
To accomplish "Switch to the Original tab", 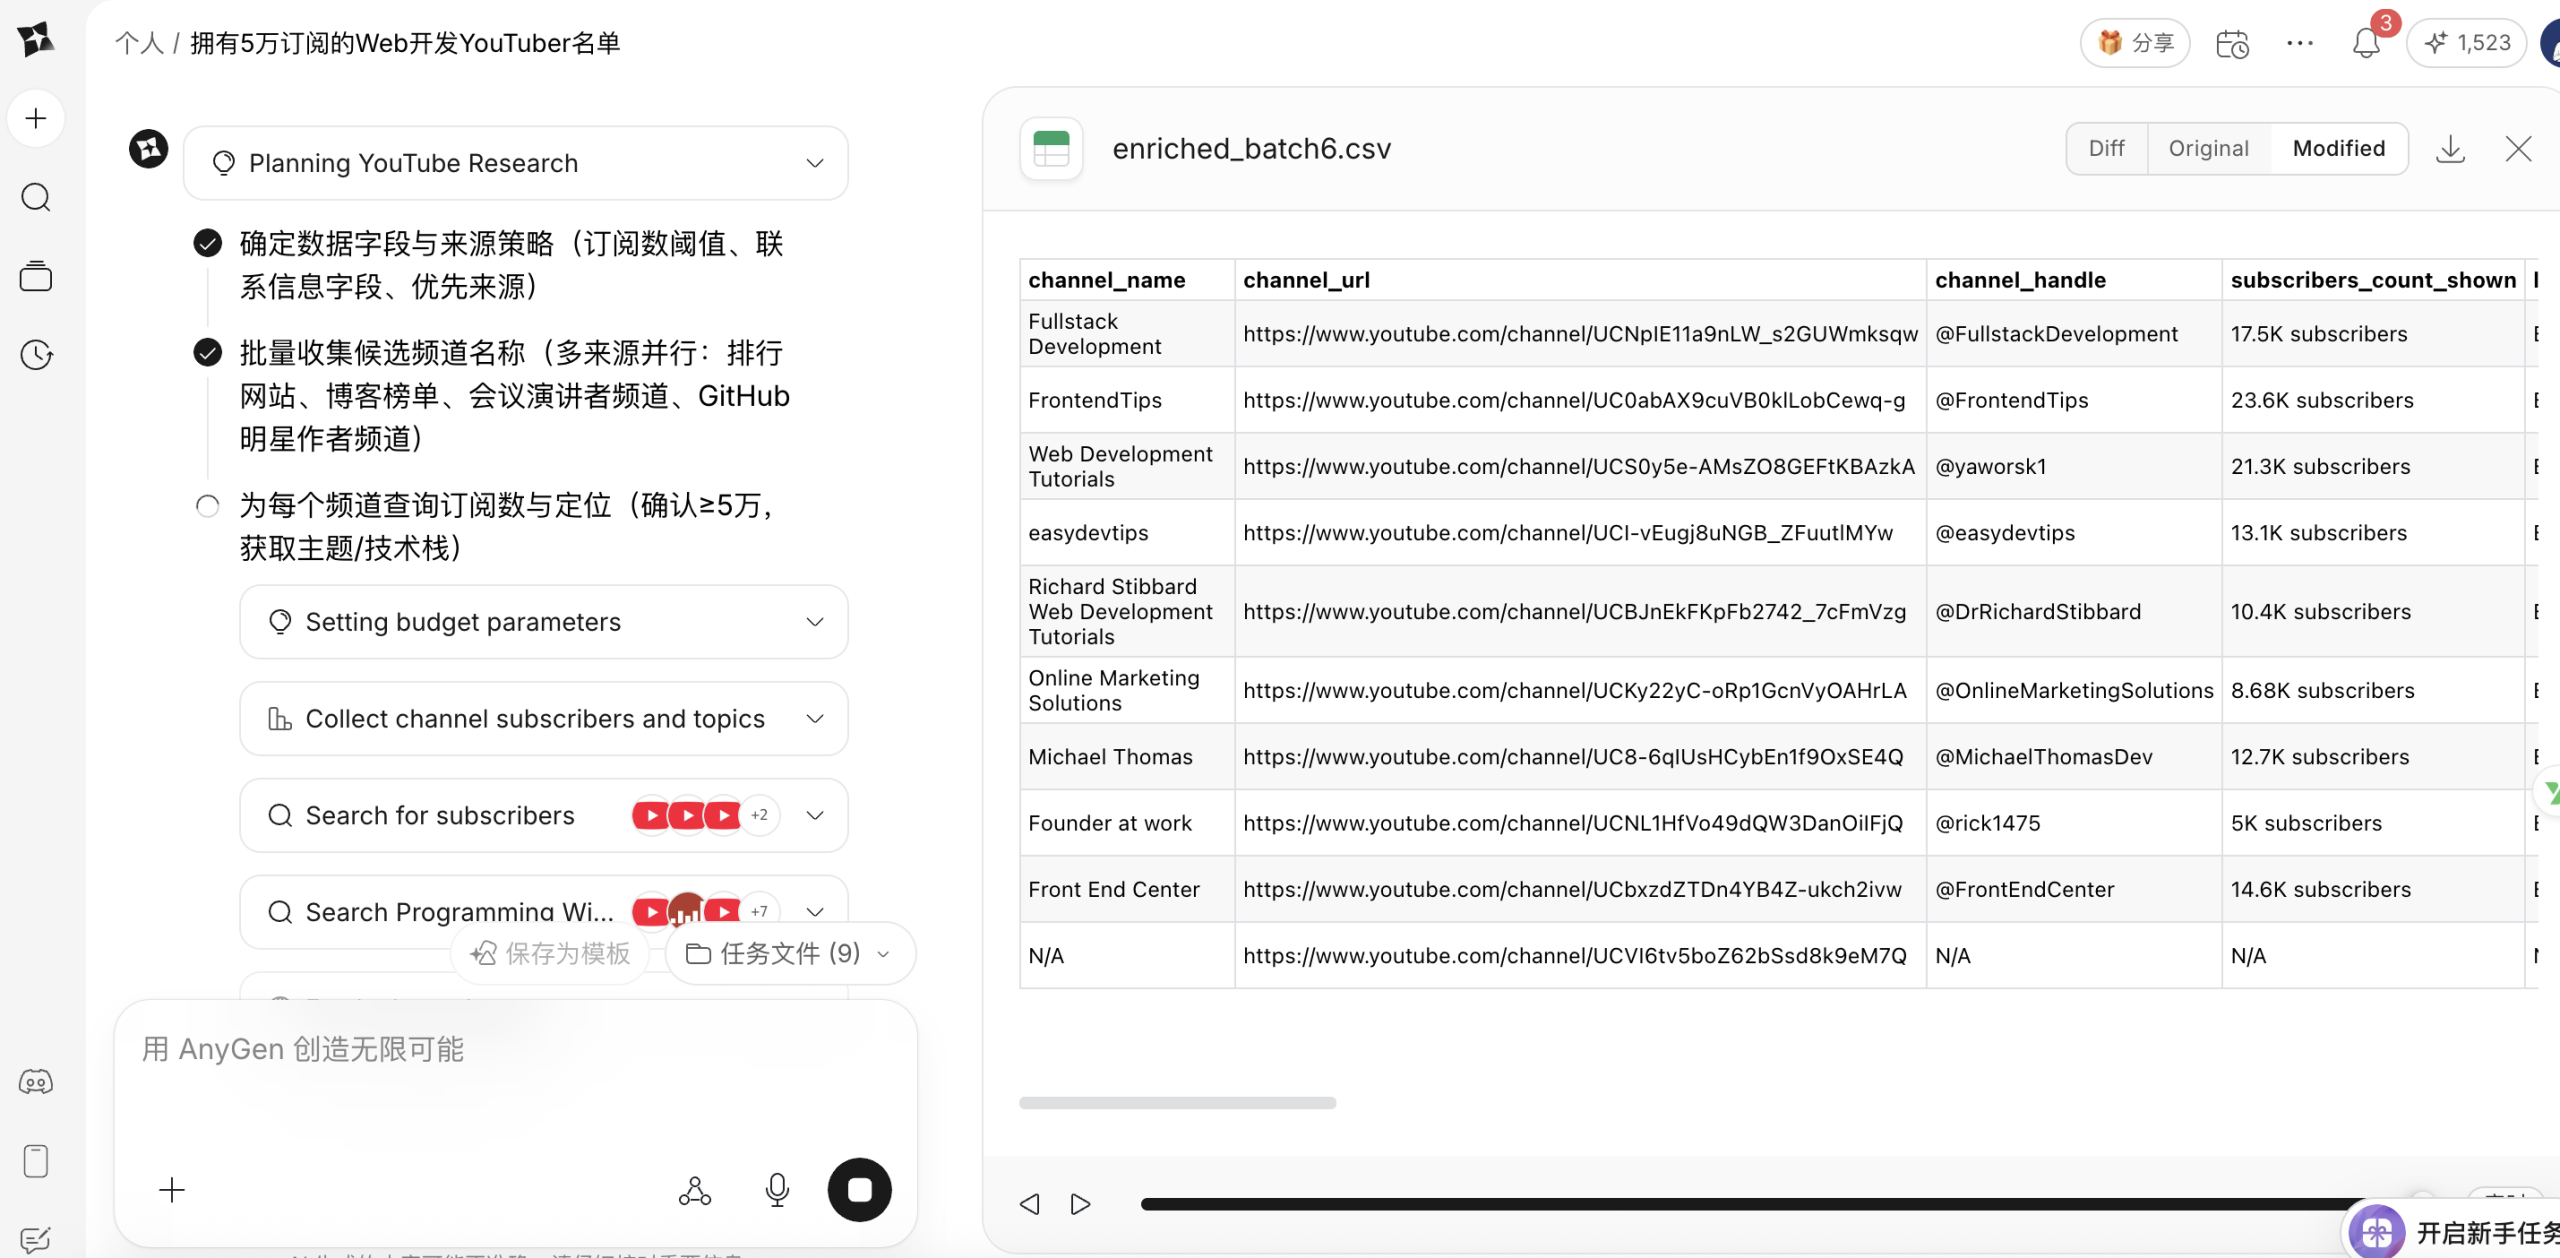I will point(2208,148).
